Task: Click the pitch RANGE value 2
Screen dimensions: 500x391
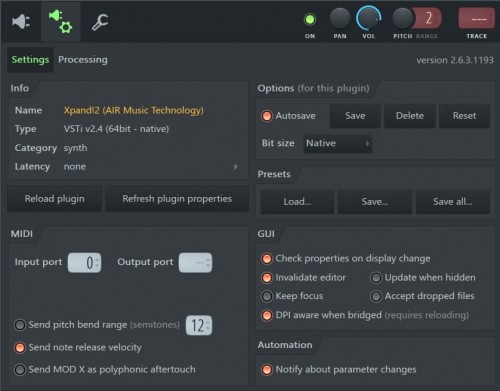Action: tap(428, 18)
